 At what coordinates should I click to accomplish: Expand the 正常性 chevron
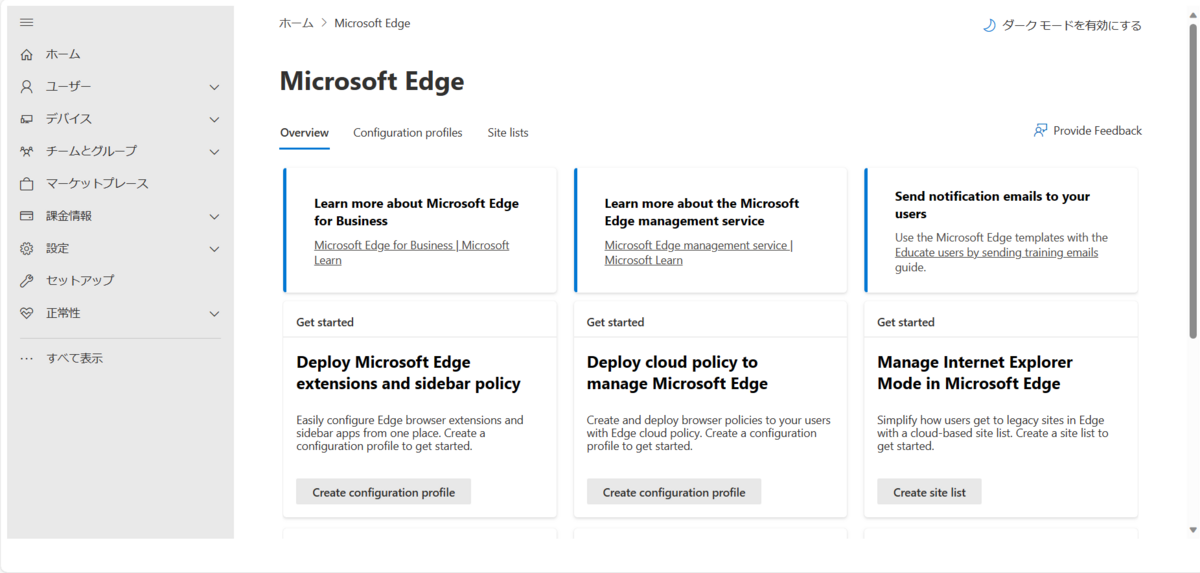(214, 313)
